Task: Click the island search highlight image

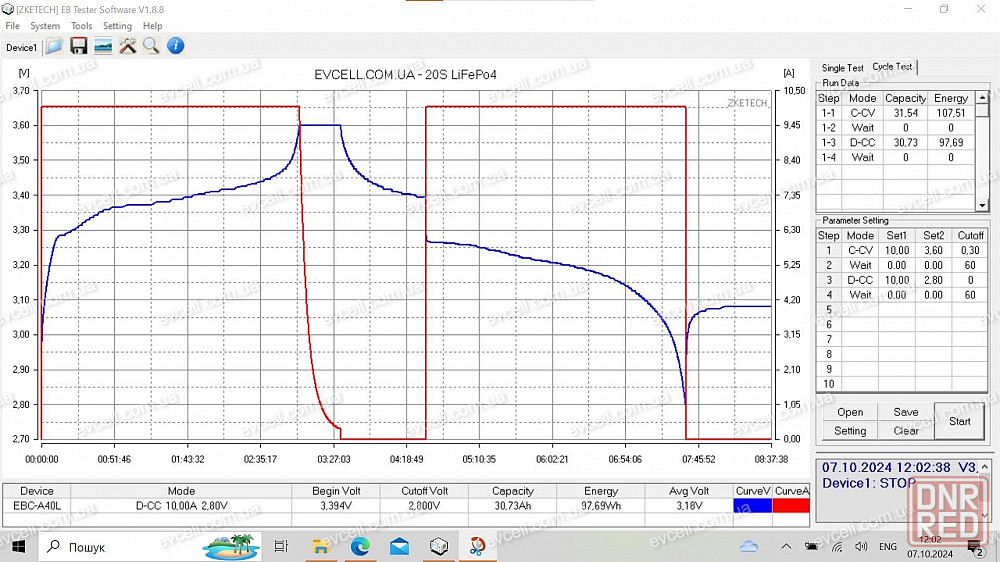Action: (x=230, y=547)
